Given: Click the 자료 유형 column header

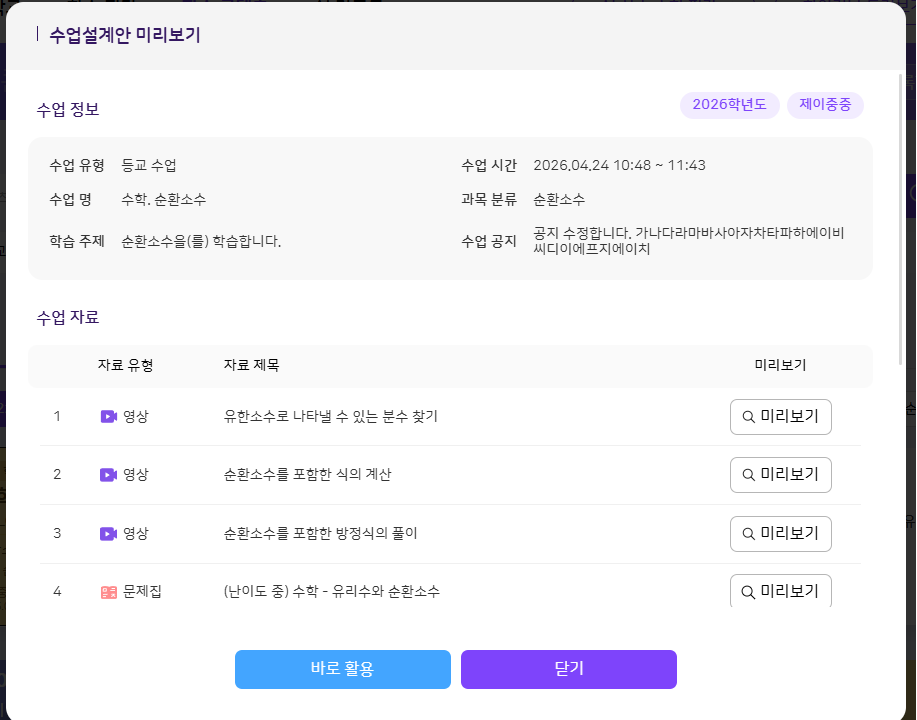Looking at the screenshot, I should (x=125, y=366).
